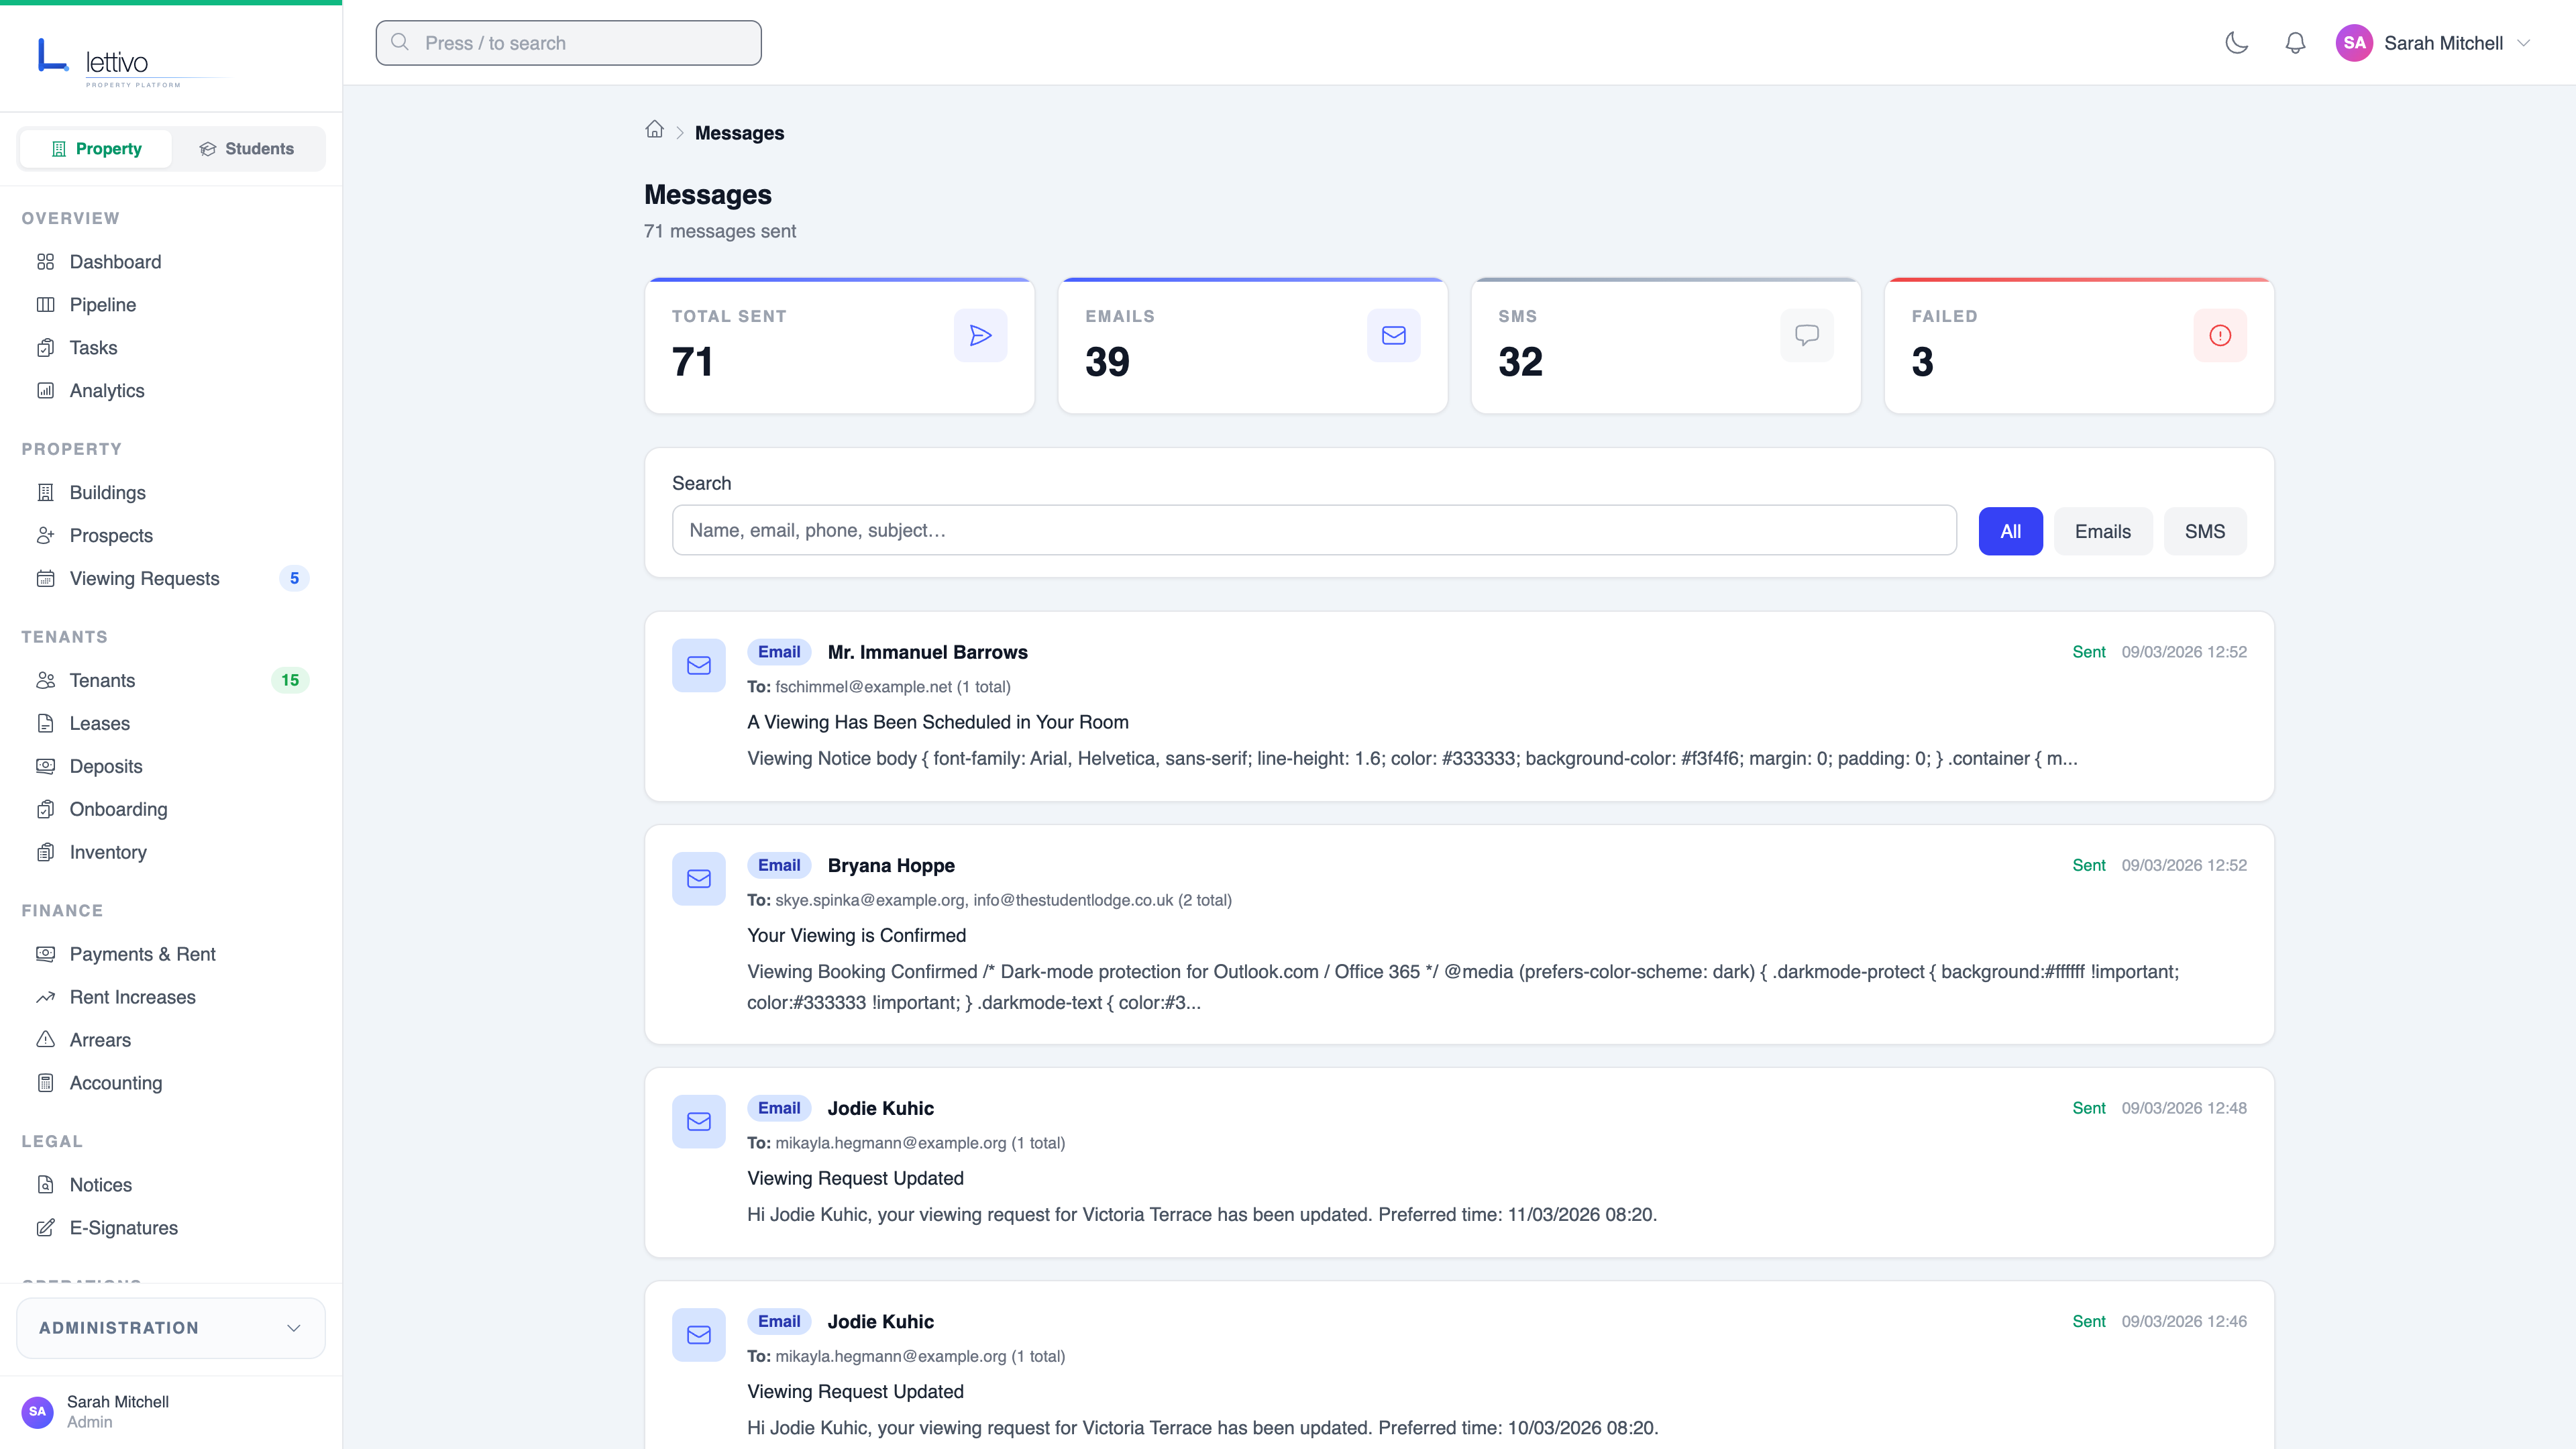Open Analytics using its chart icon
2576x1449 pixels.
coord(47,390)
